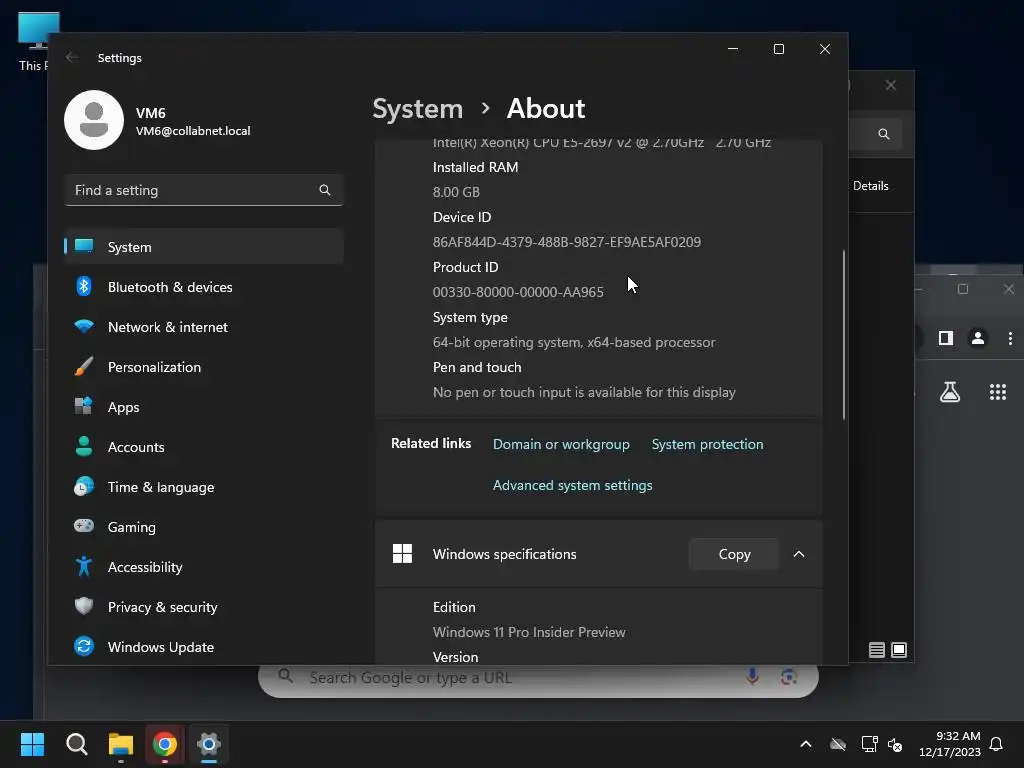1024x768 pixels.
Task: Open Privacy & security settings
Action: 204,607
